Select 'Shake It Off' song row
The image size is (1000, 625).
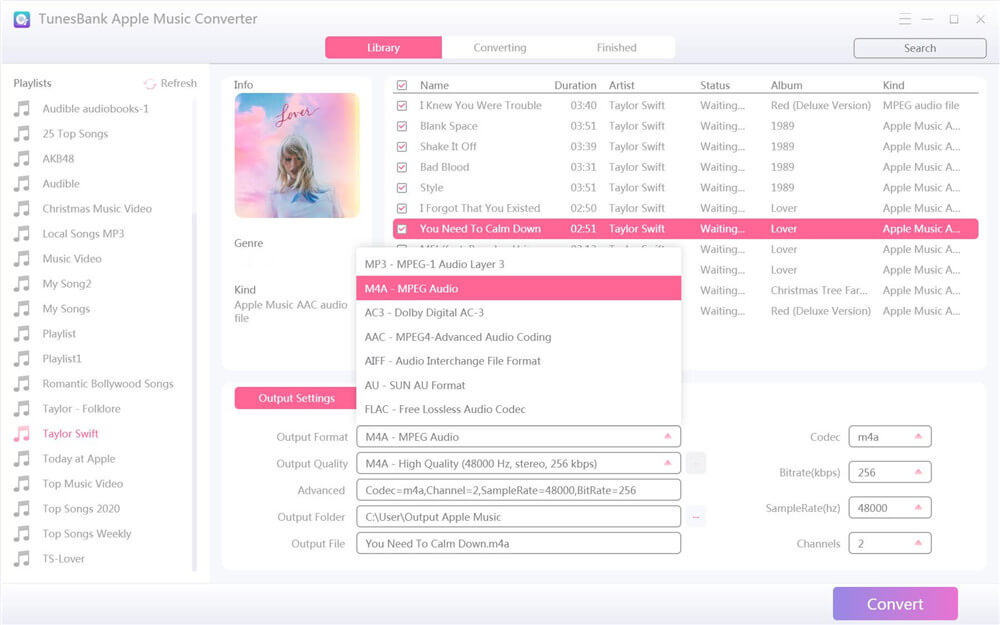pos(686,147)
